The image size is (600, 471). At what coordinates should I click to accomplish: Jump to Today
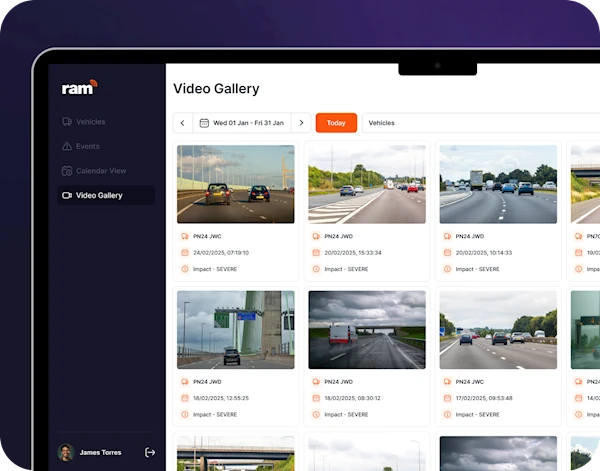click(336, 123)
